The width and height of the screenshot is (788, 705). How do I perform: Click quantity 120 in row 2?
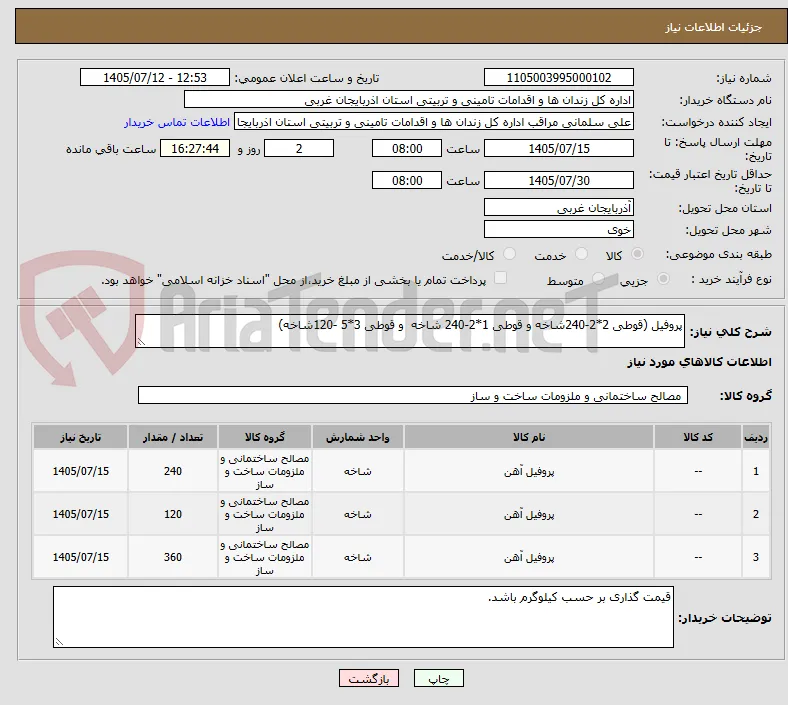[x=173, y=514]
